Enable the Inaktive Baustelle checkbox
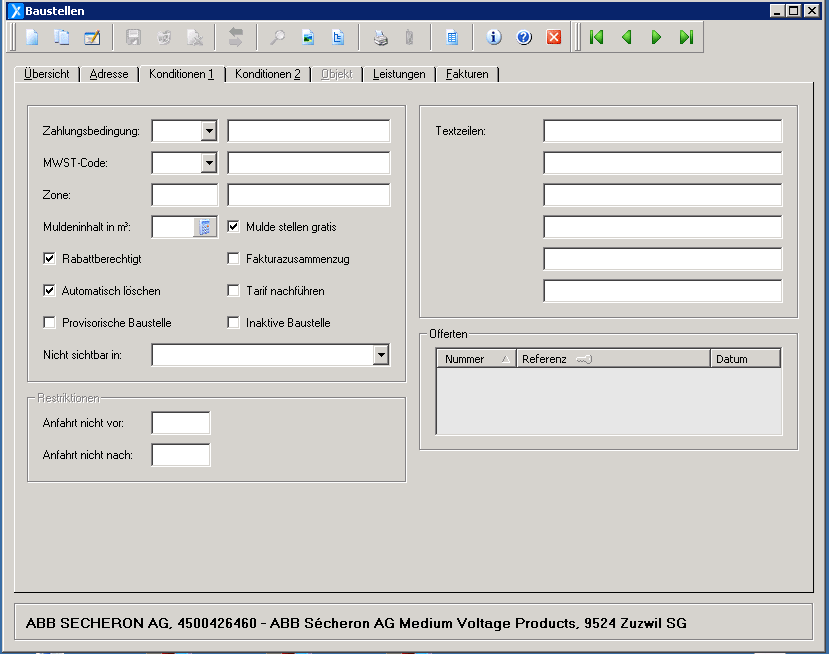The height and width of the screenshot is (654, 829). 234,323
